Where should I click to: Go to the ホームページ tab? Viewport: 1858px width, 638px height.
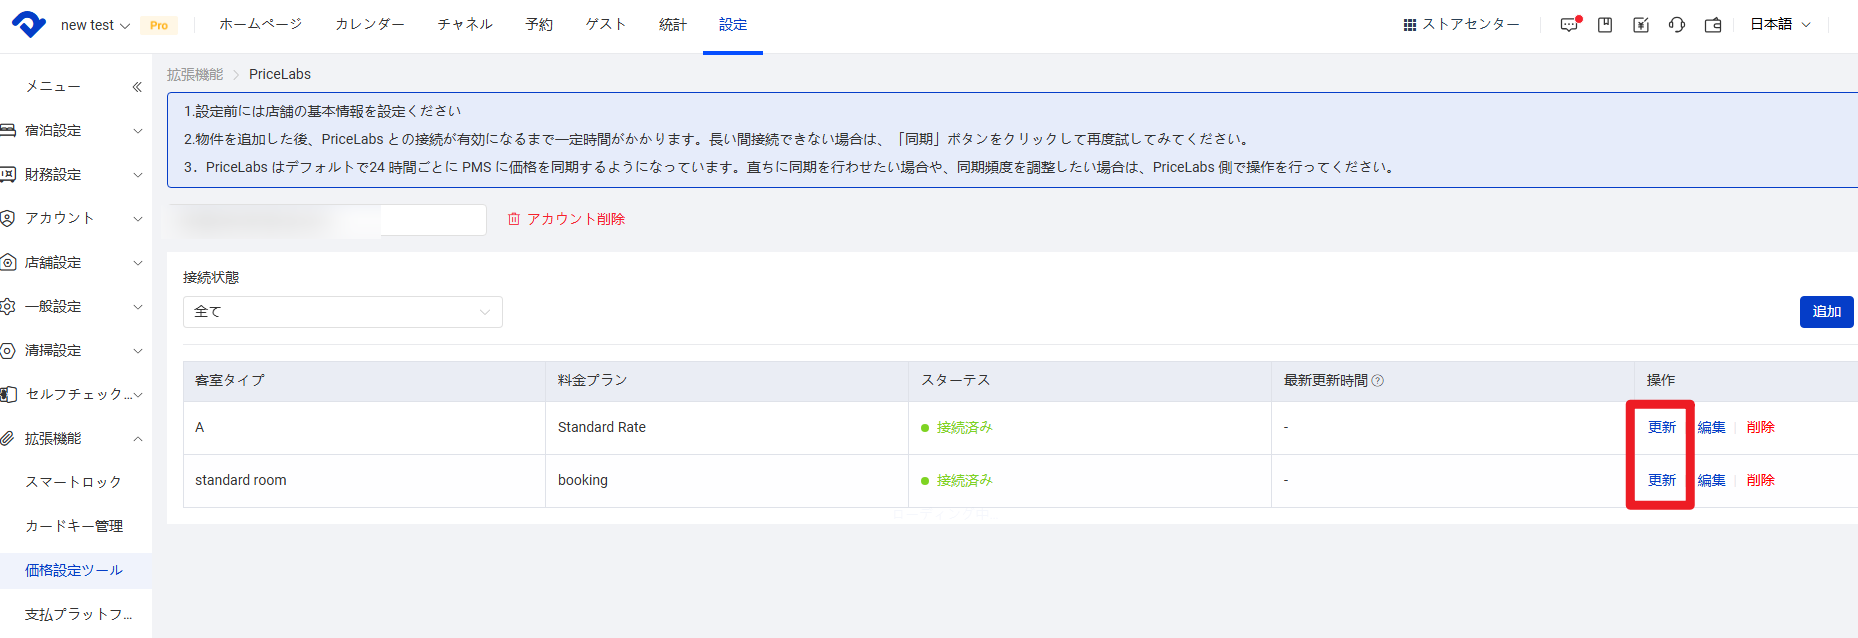[x=261, y=24]
